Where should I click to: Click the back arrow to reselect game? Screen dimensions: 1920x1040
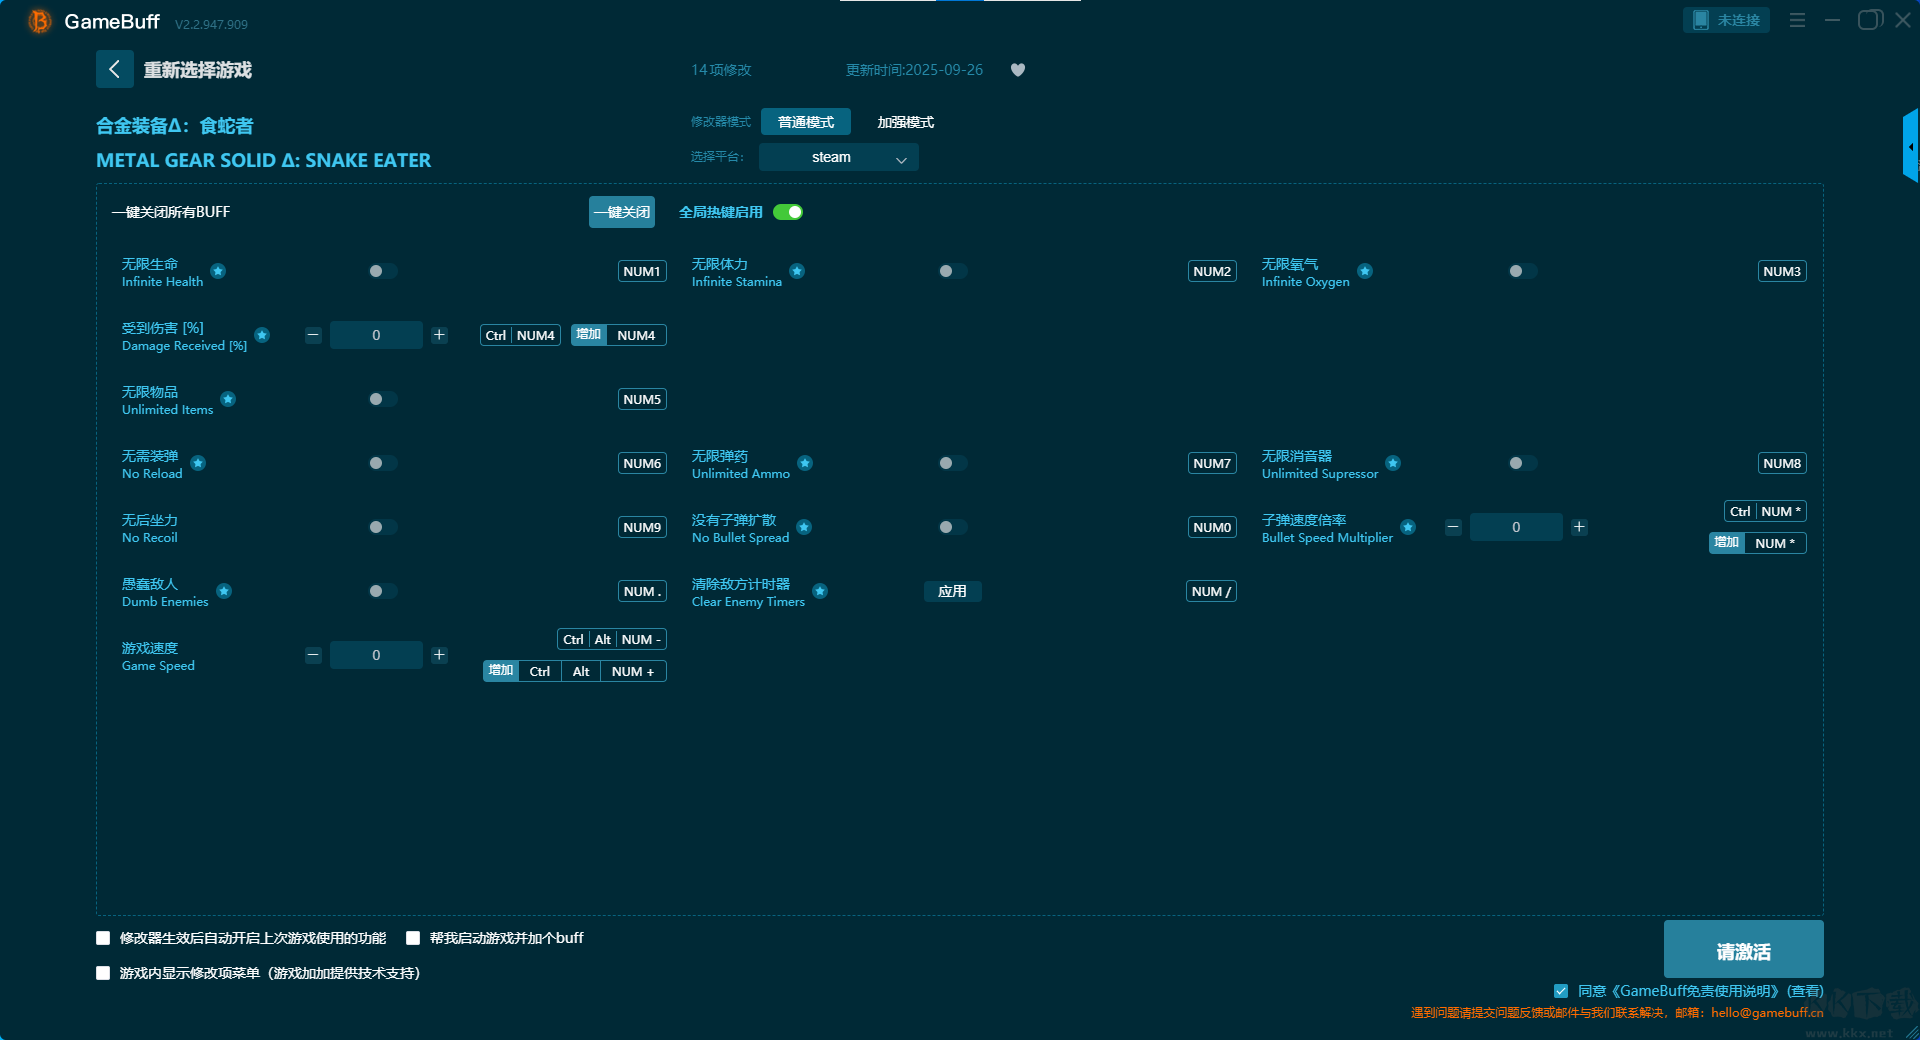coord(114,69)
